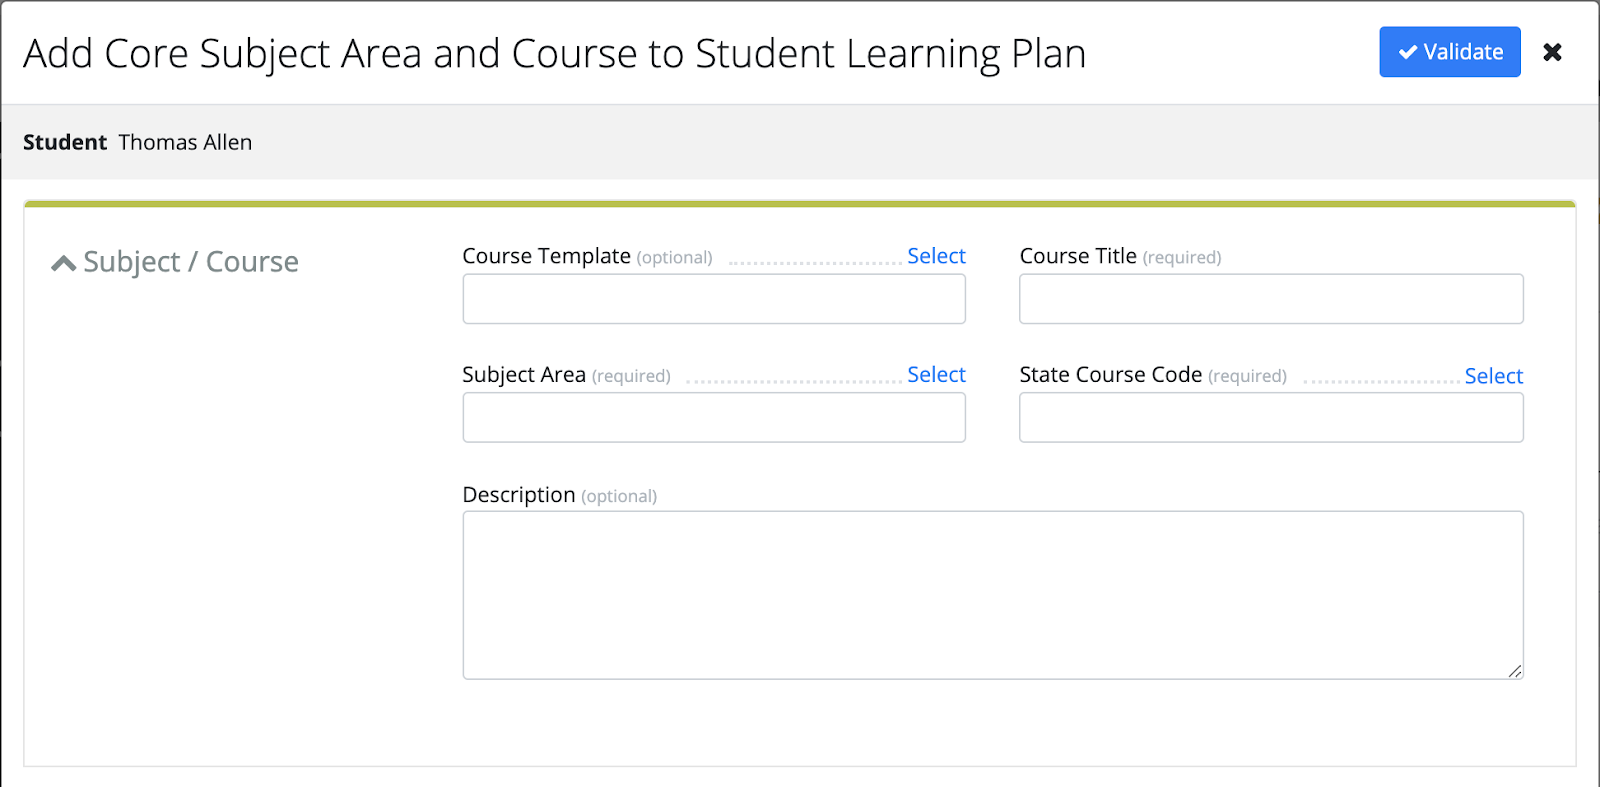1600x787 pixels.
Task: Focus the Subject Area input field
Action: pos(713,417)
